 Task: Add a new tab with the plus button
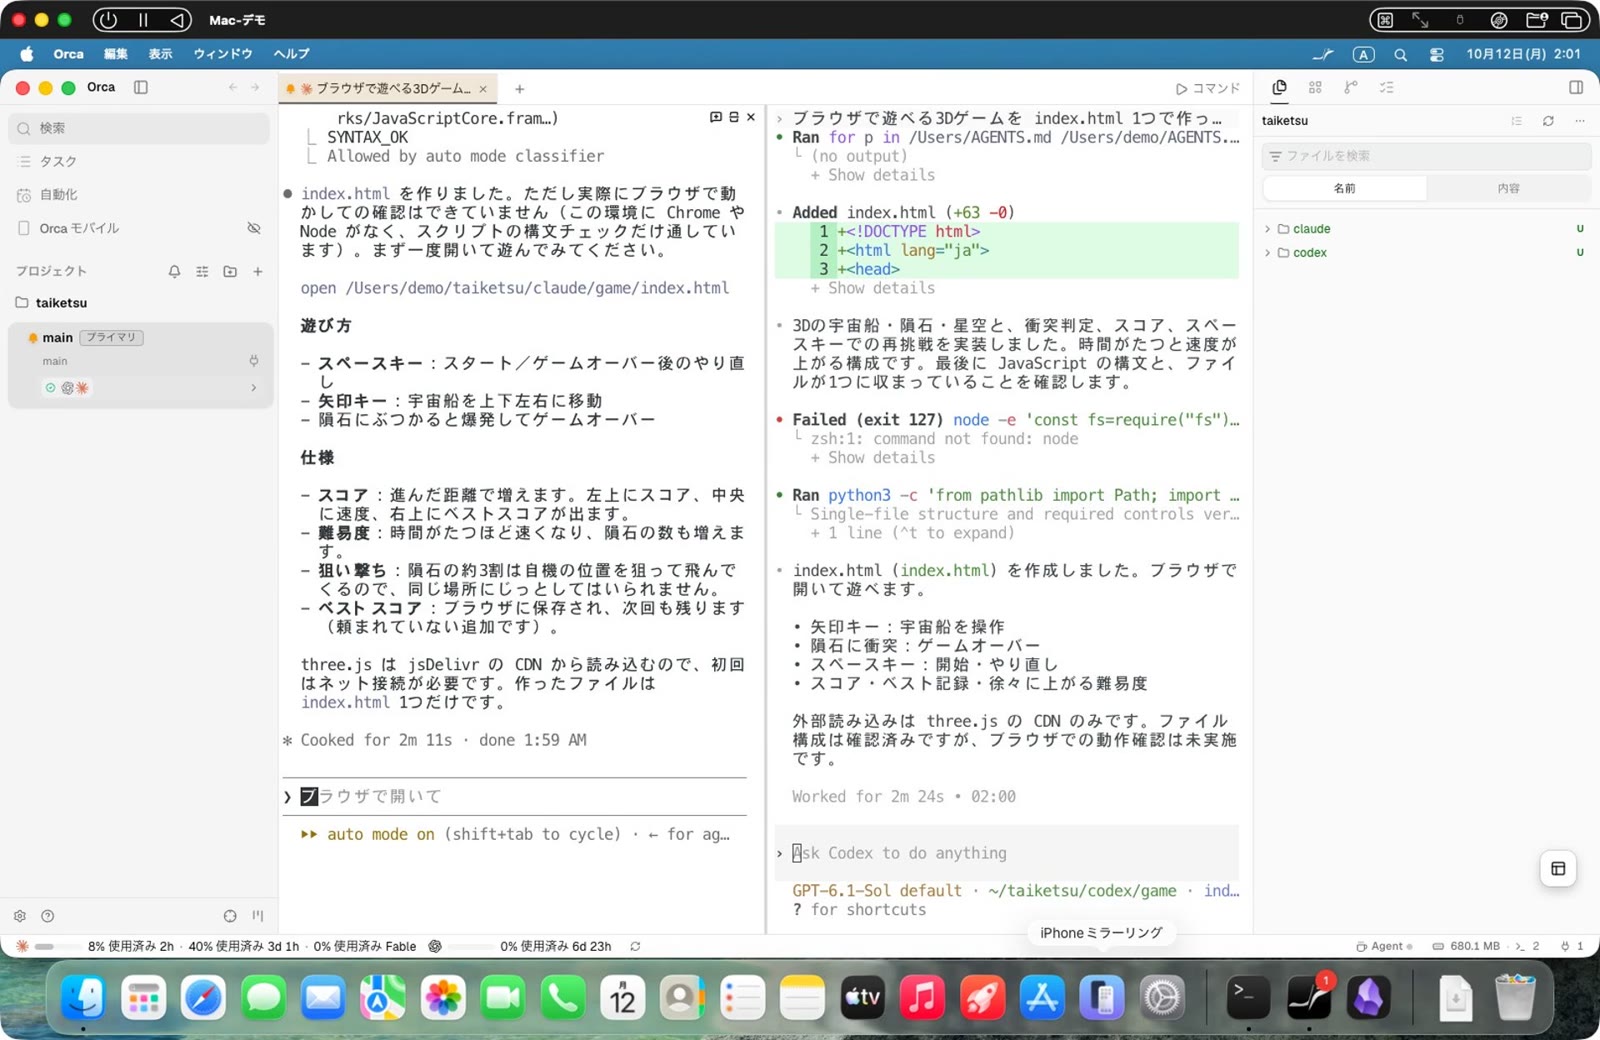coord(519,89)
